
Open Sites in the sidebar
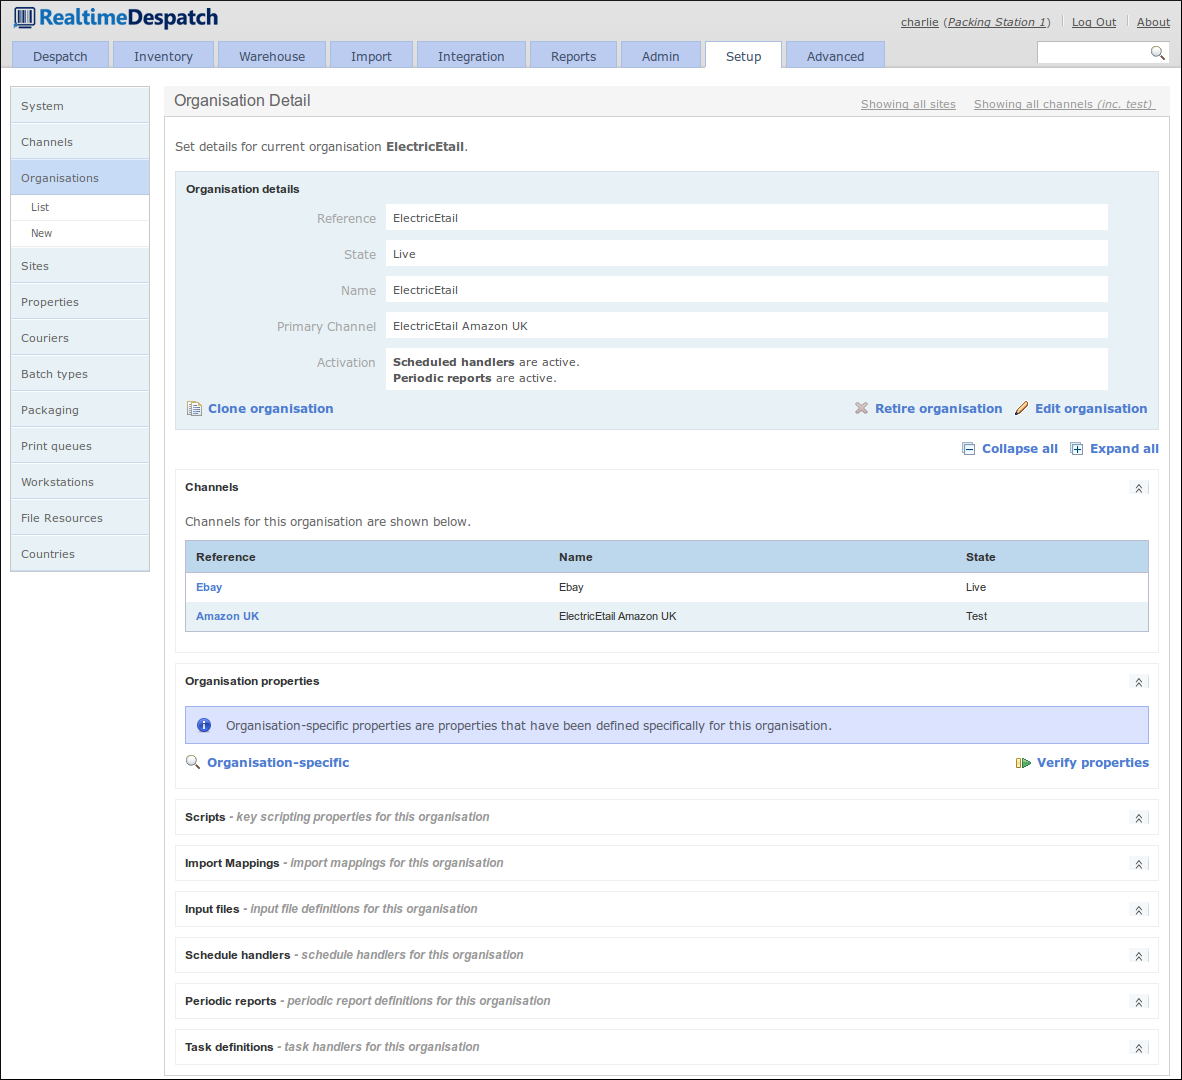click(80, 266)
